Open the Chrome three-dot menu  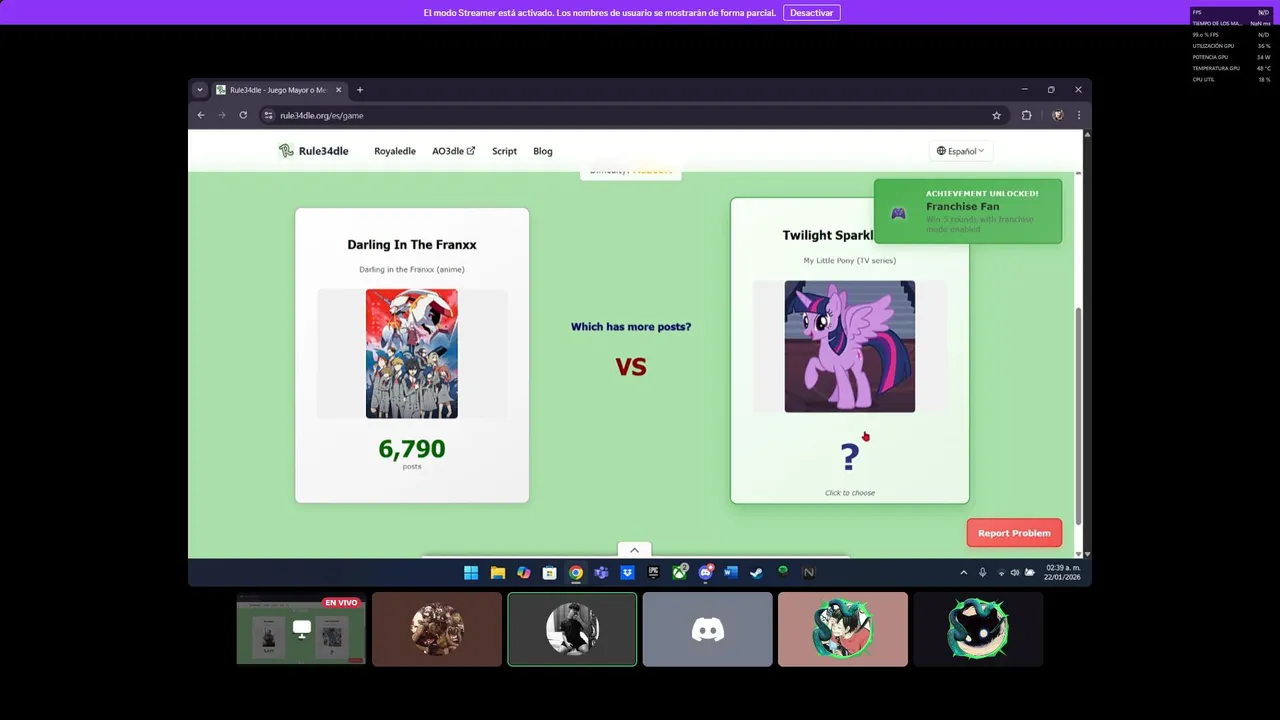click(1078, 115)
